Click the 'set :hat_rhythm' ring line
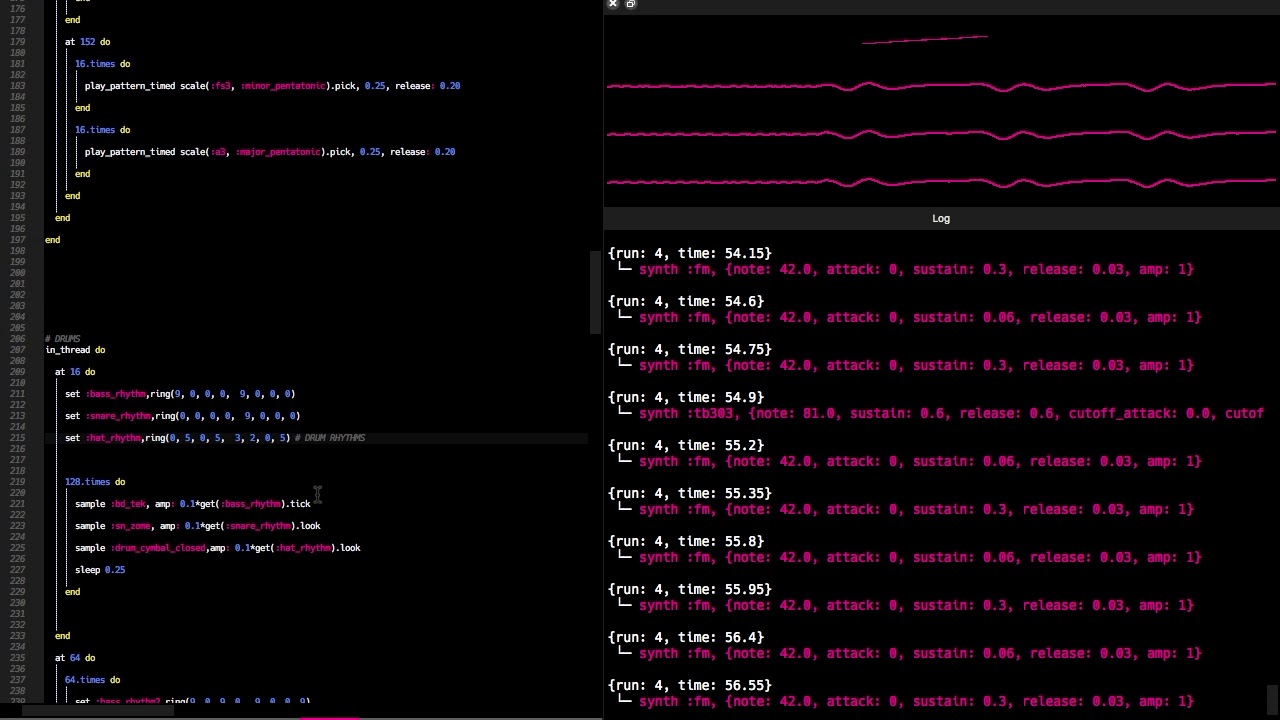Screen dimensions: 1280x720 tap(177, 438)
